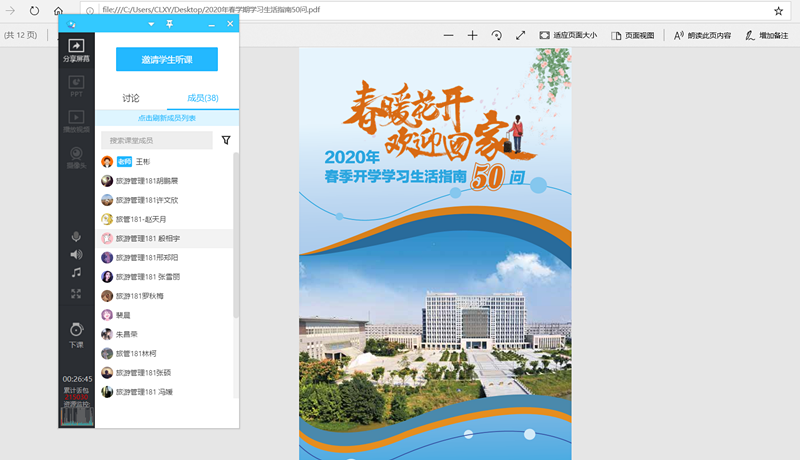The height and width of the screenshot is (460, 800).
Task: Select the 成员(38) members tab
Action: 203,98
